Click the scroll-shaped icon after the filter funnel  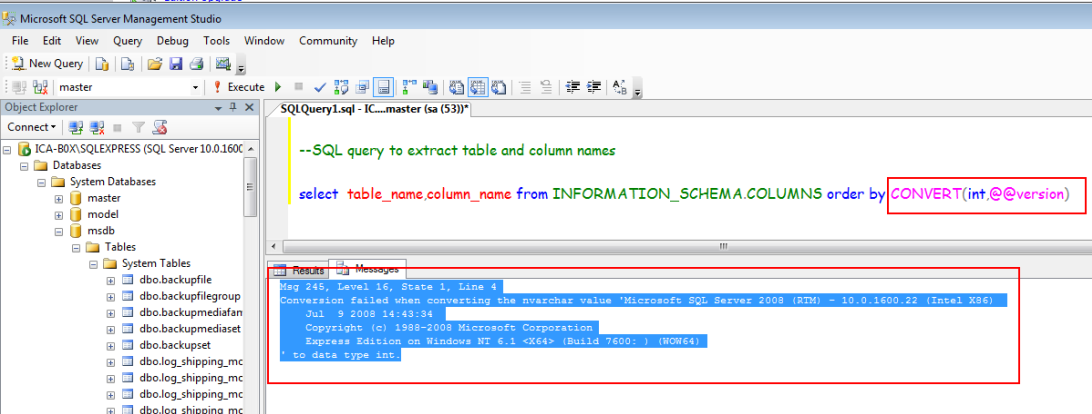(x=160, y=127)
